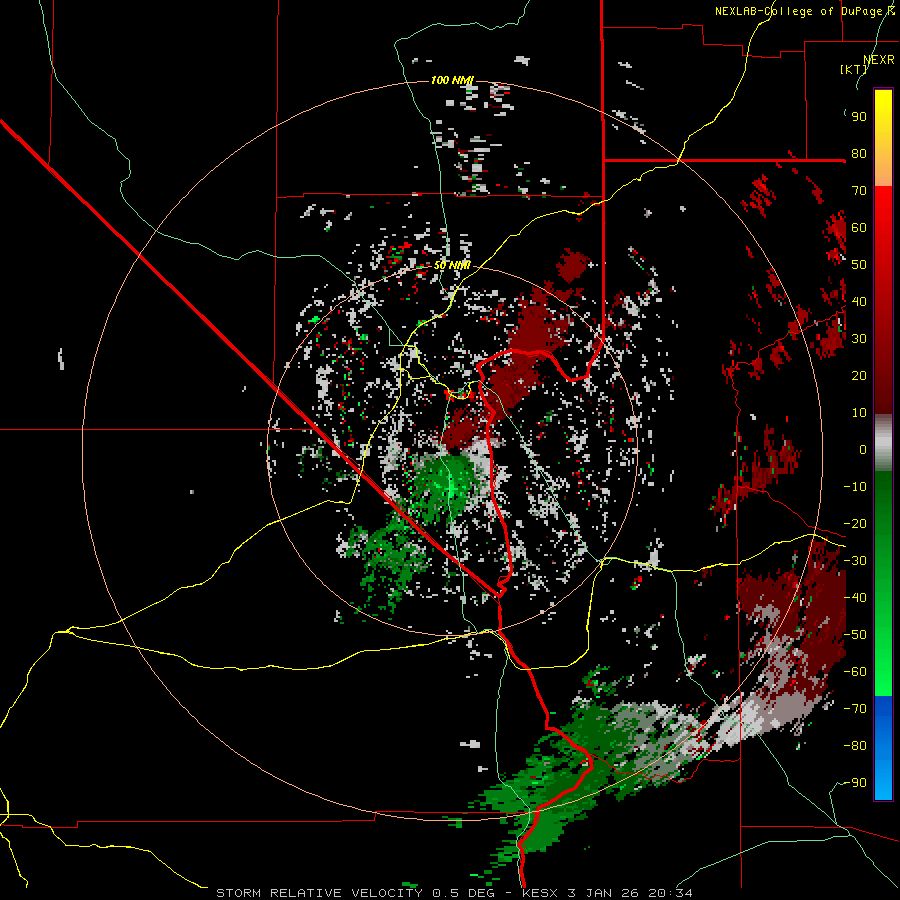Click the [KT] units label

[854, 69]
